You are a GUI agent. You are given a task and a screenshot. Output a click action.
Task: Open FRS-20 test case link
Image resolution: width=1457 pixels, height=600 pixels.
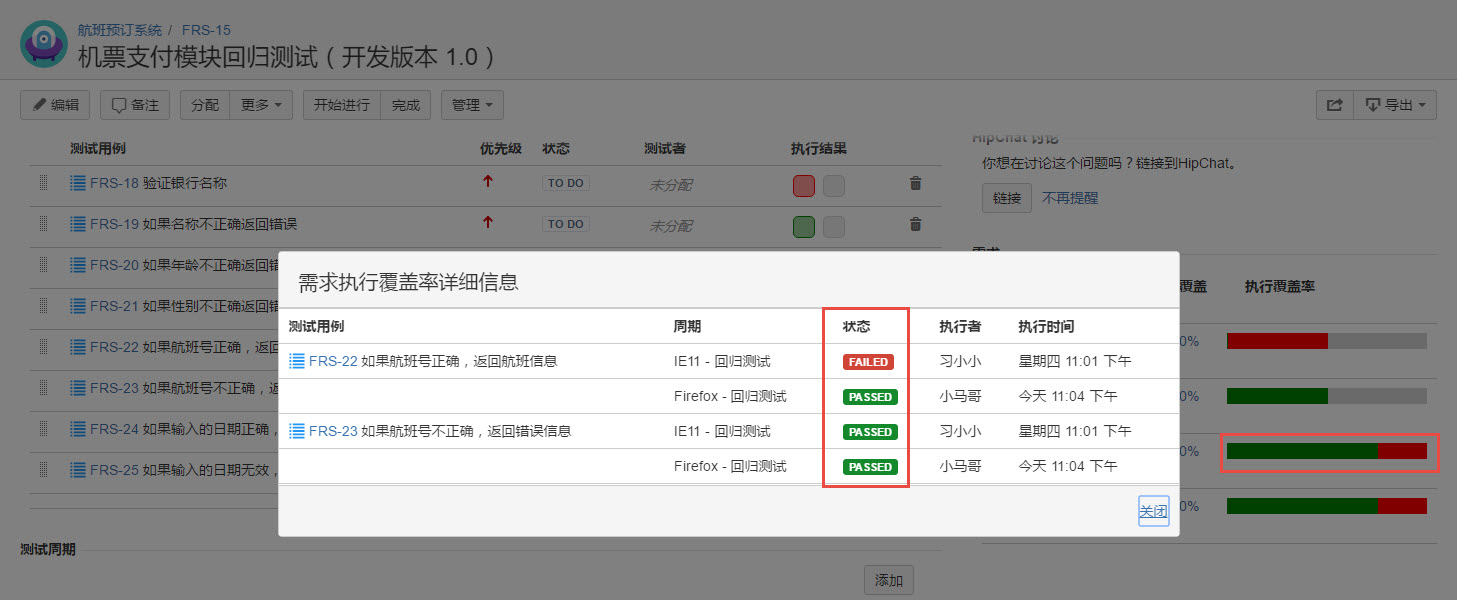click(114, 265)
